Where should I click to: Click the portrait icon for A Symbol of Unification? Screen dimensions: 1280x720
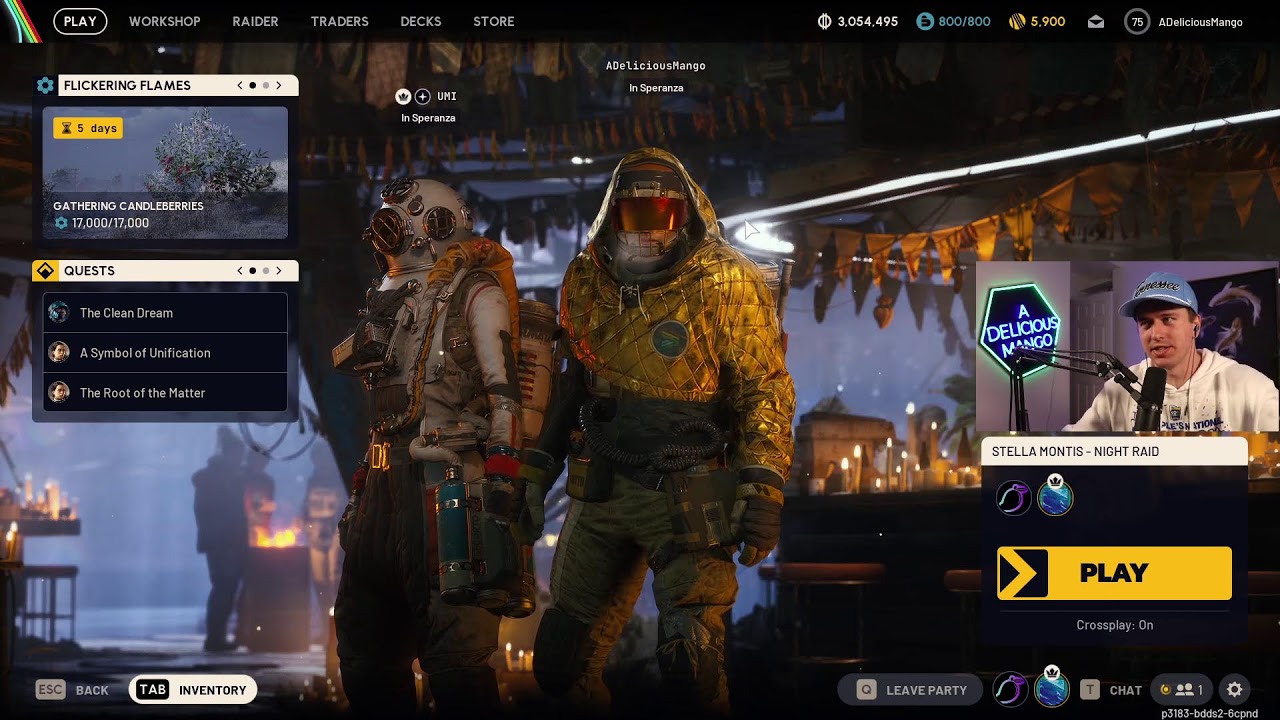59,352
